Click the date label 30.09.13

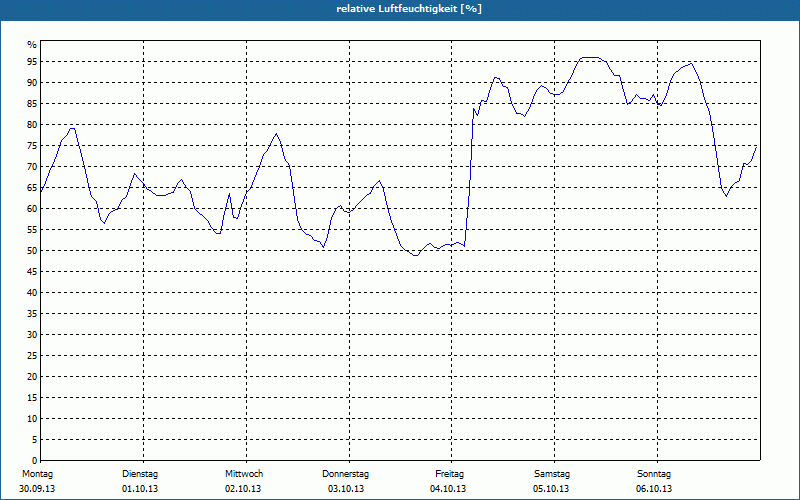pyautogui.click(x=37, y=489)
